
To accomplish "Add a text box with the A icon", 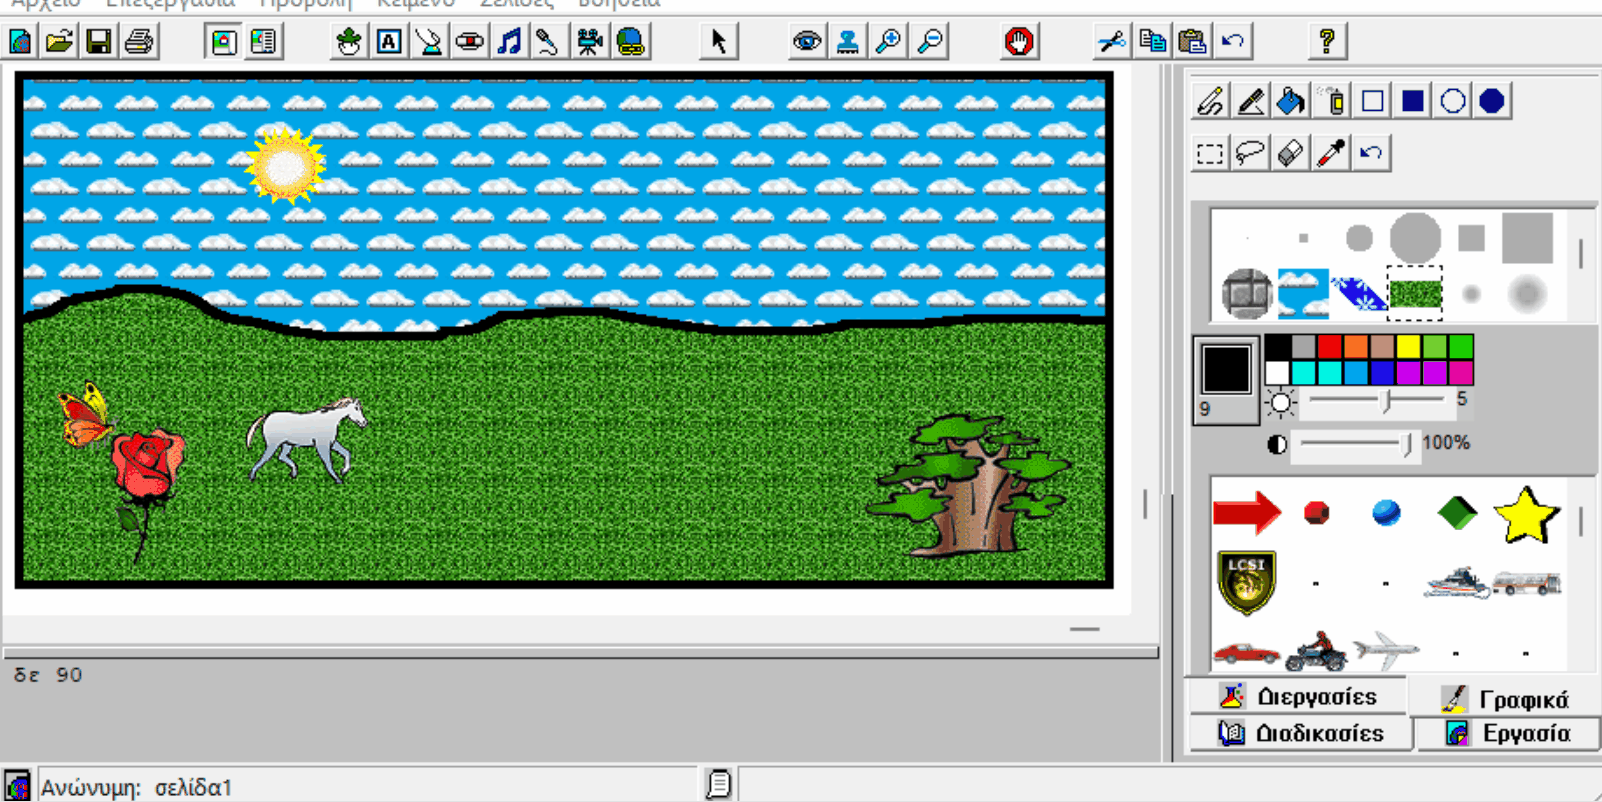I will pos(389,42).
